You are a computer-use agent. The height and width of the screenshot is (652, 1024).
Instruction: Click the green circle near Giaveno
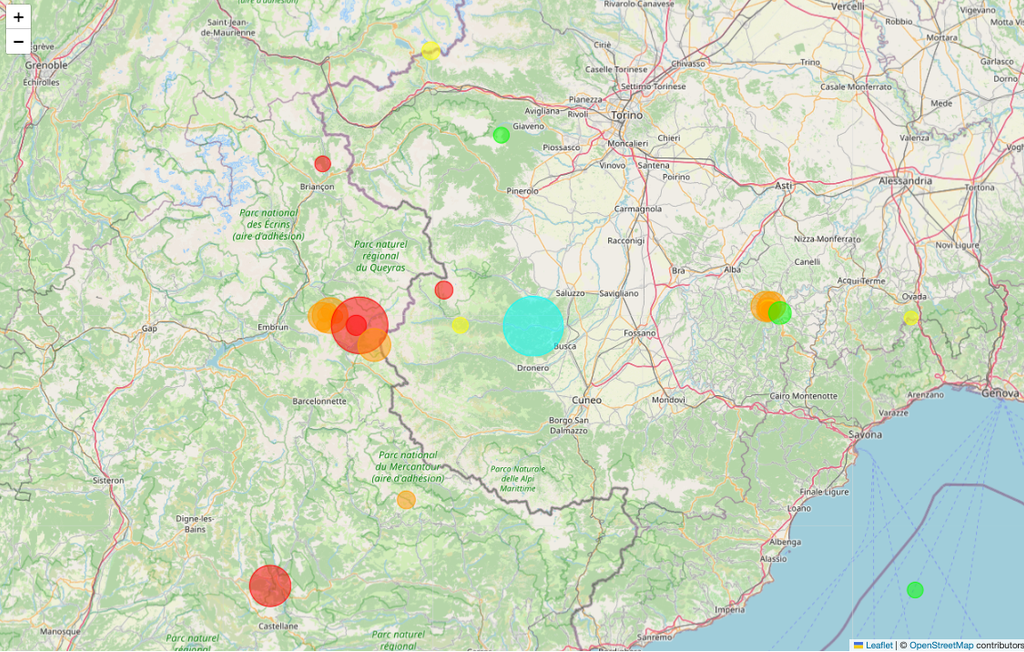(x=501, y=135)
